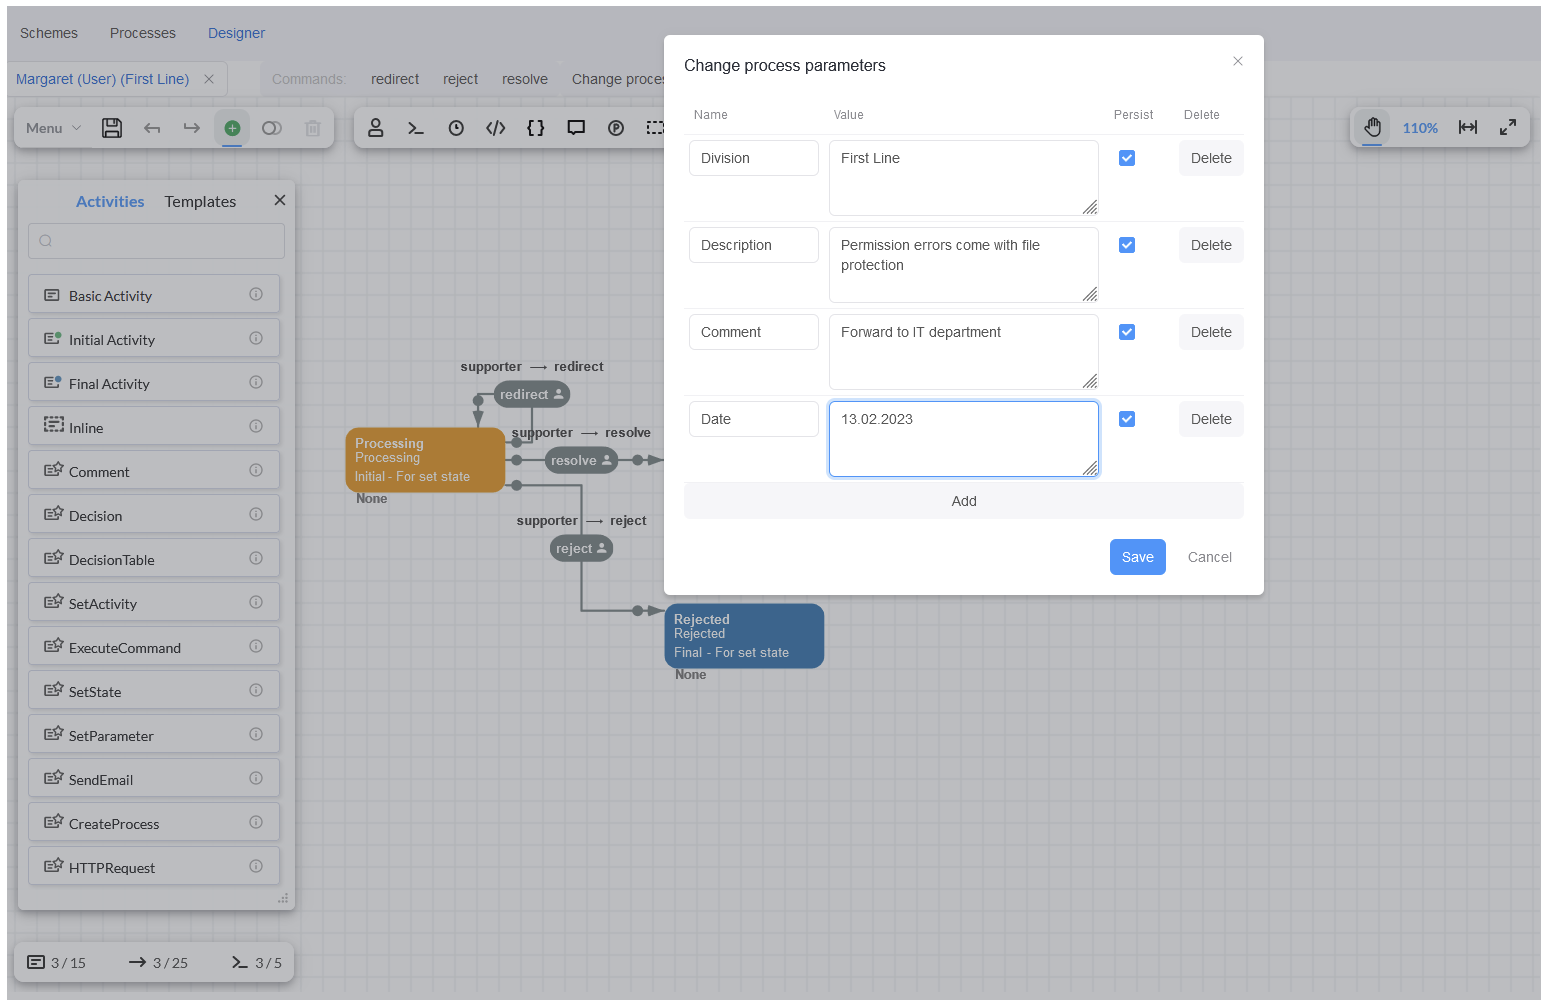This screenshot has height=1006, width=1548.
Task: Select the redirect transition node
Action: 532,394
